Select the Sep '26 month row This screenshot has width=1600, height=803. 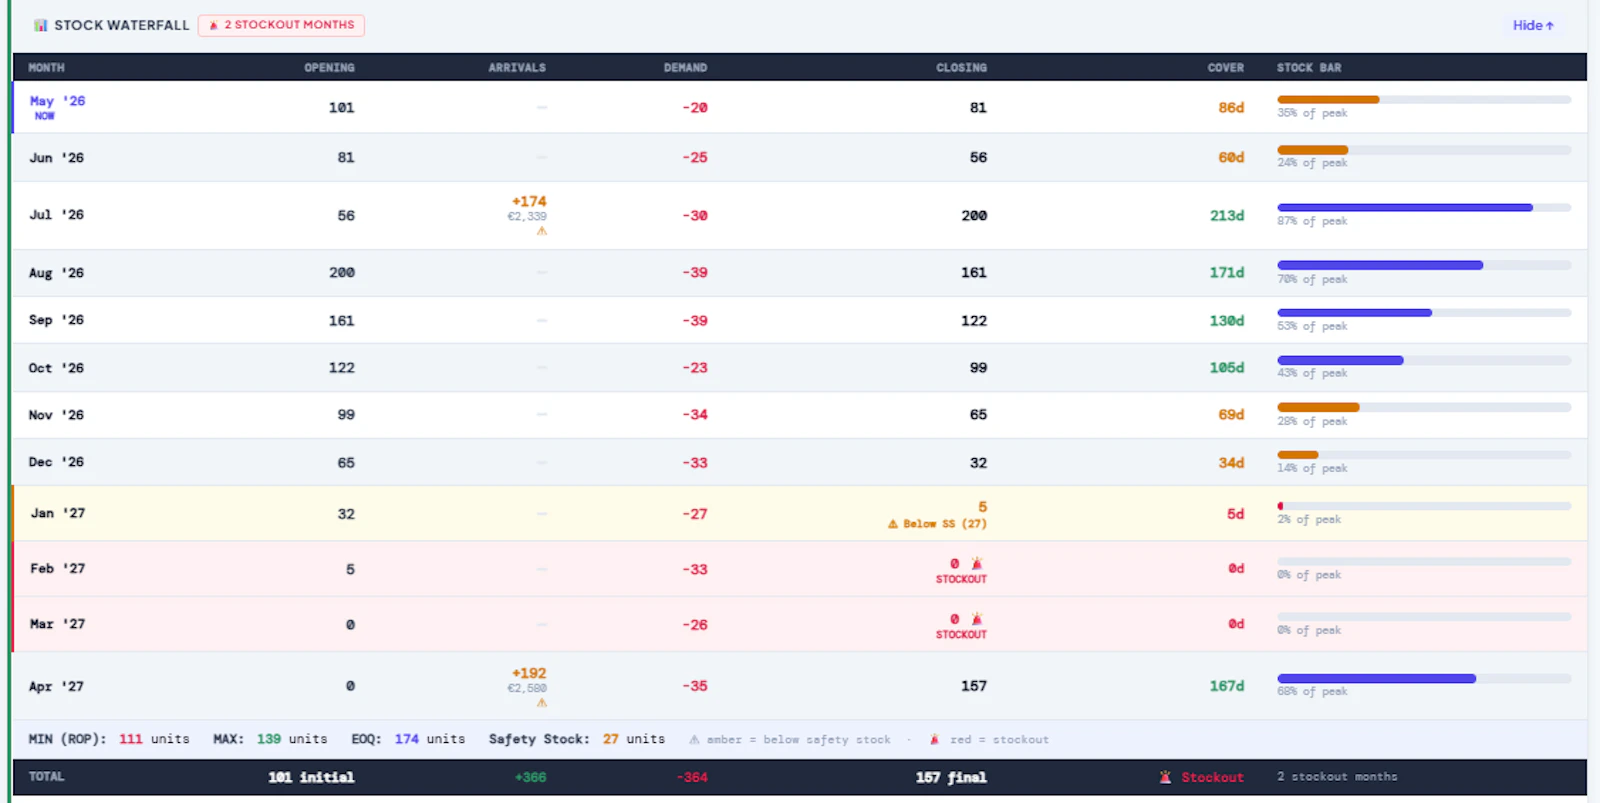pyautogui.click(x=799, y=320)
